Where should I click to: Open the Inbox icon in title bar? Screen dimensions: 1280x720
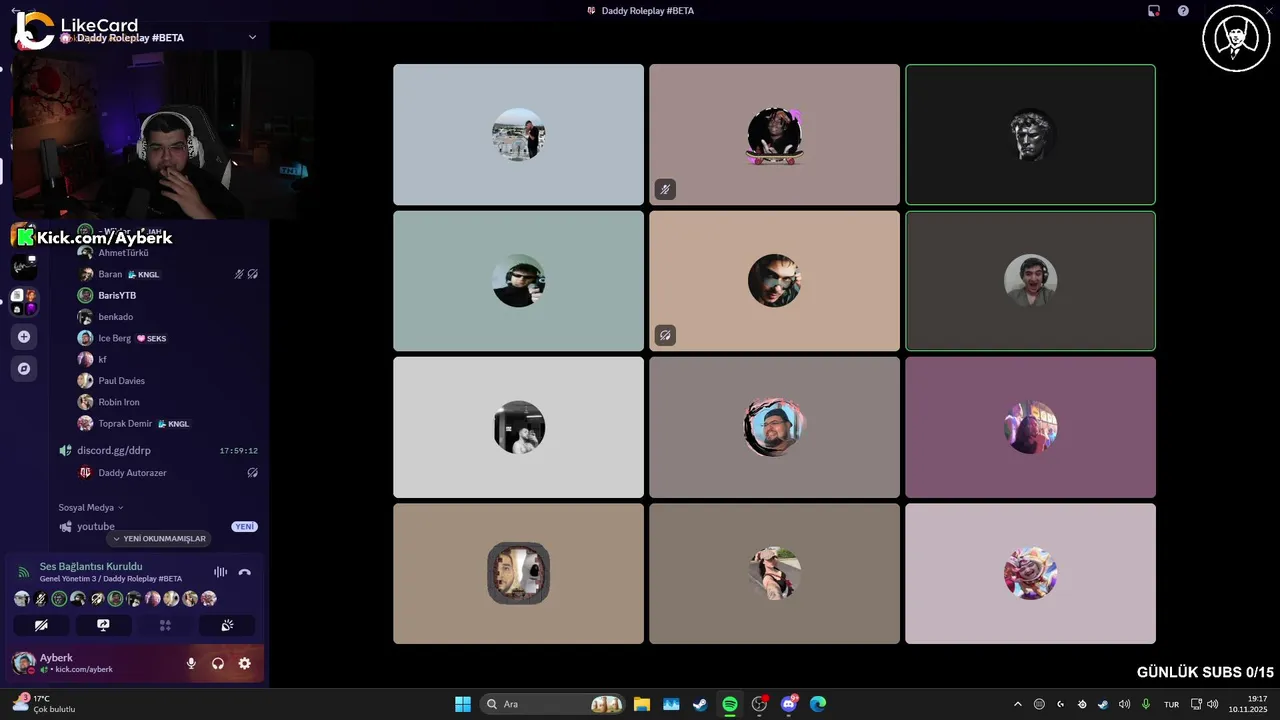click(x=1154, y=11)
